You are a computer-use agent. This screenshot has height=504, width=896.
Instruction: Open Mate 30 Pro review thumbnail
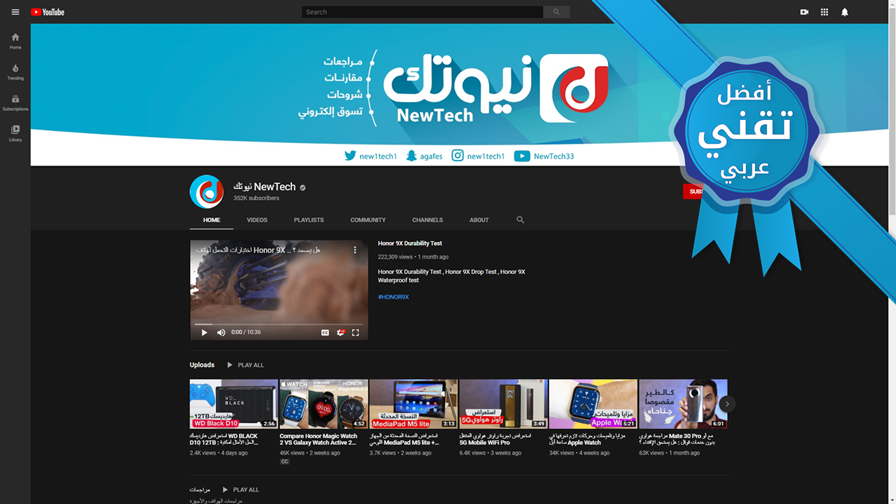(x=683, y=404)
